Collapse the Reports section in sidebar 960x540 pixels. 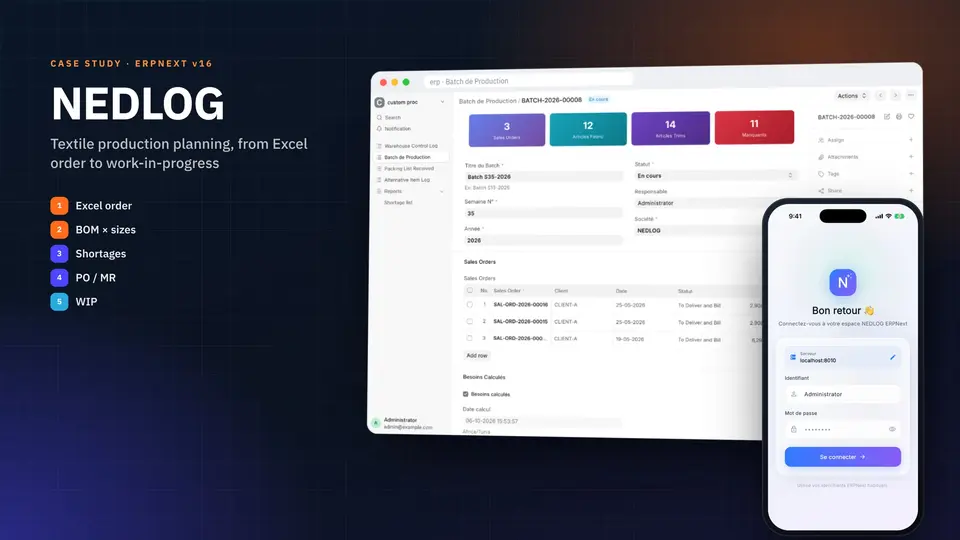[442, 192]
